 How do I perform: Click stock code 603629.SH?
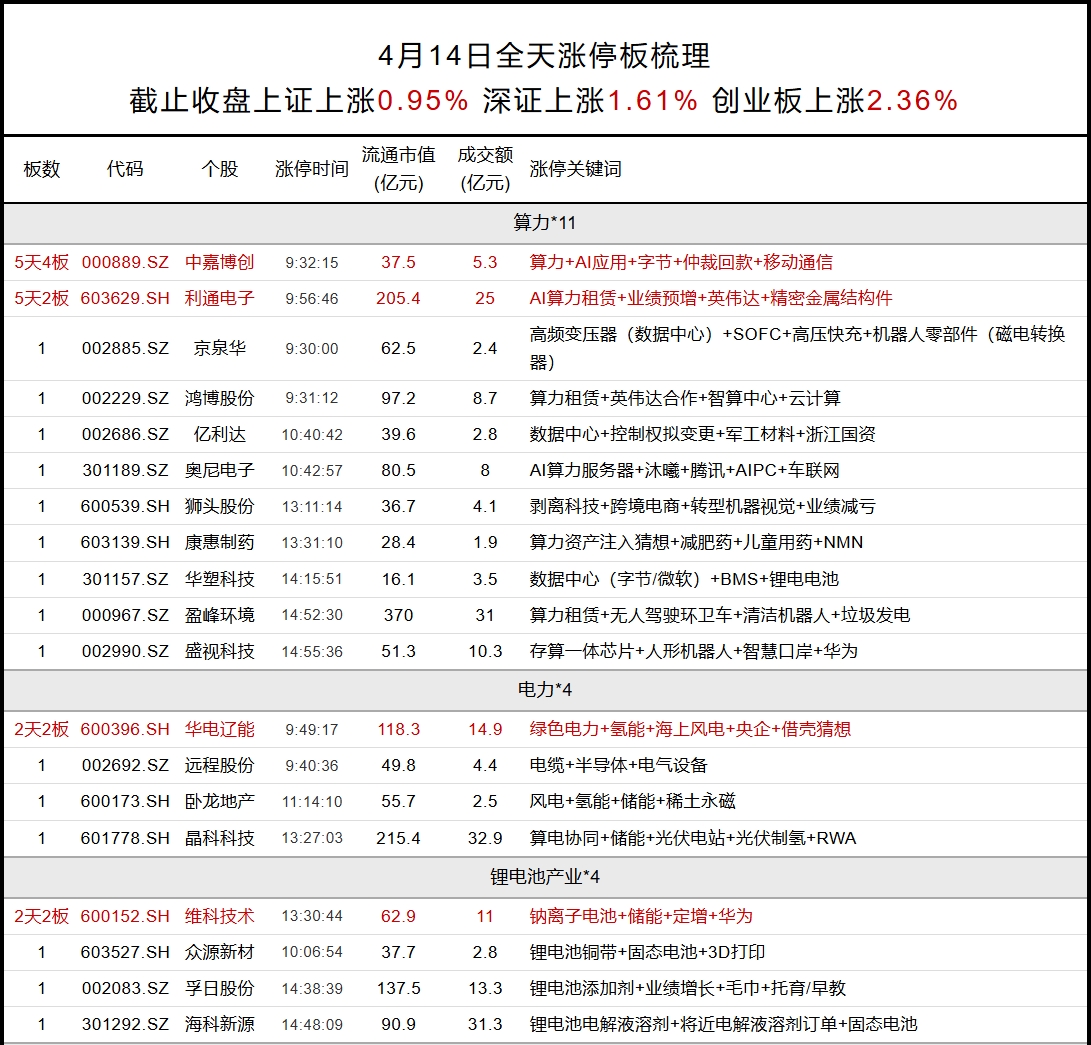(x=125, y=299)
